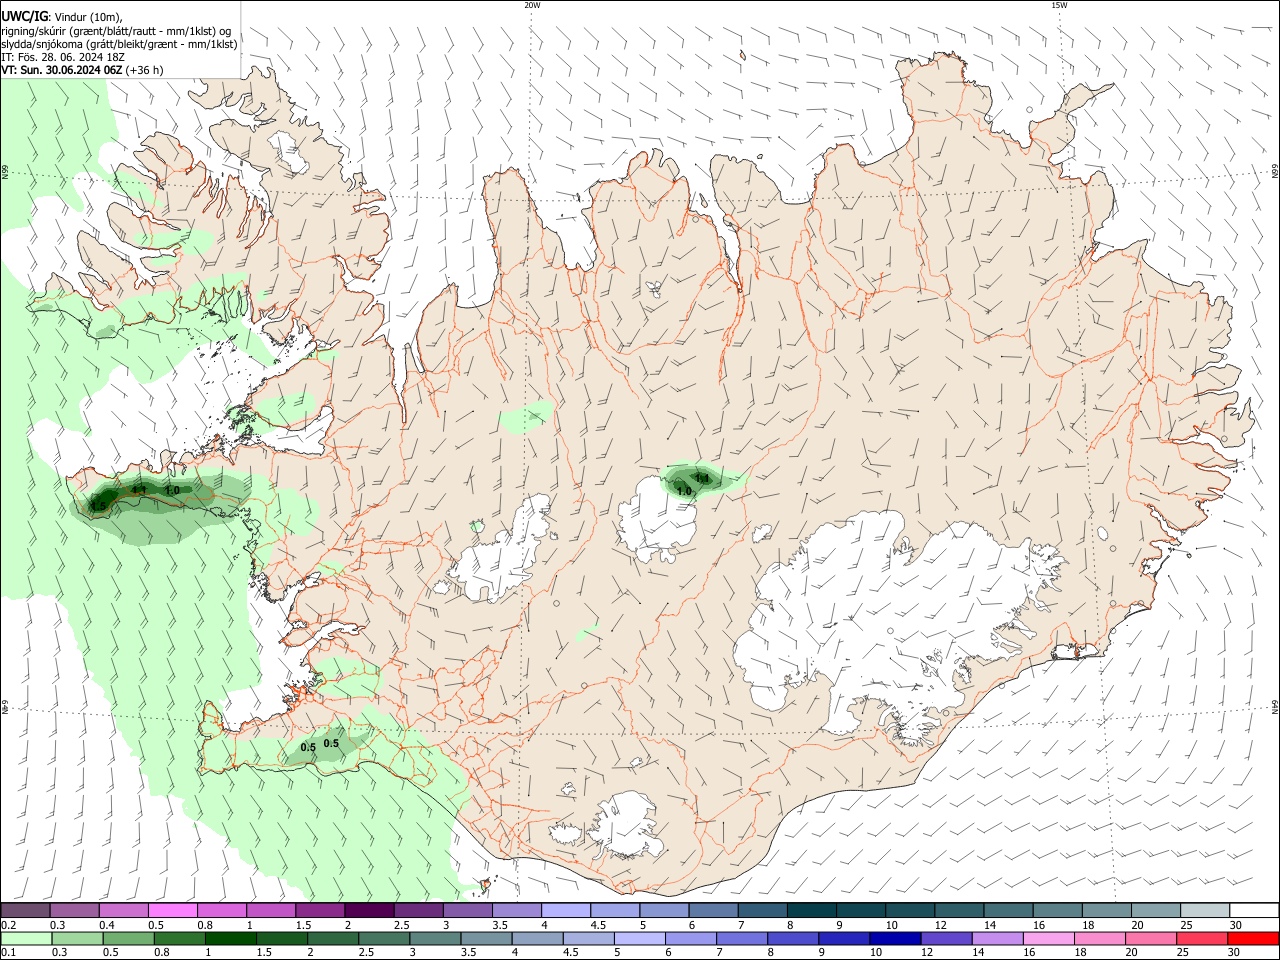Select the darkest green 1 swatch in lower color bar
Screen dimensions: 1280x960
(x=231, y=938)
